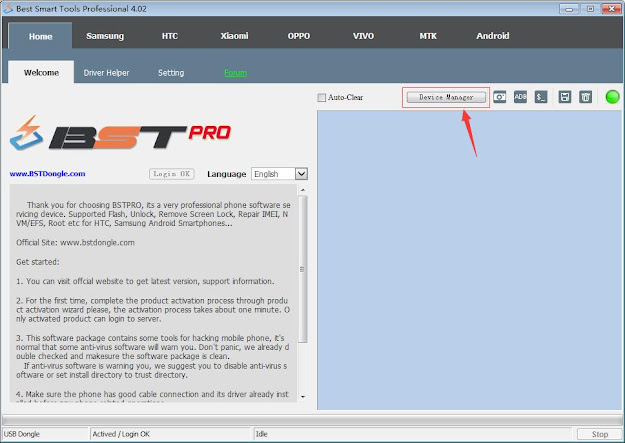
Task: Open the Driver Helper sub-tab
Action: 106,73
